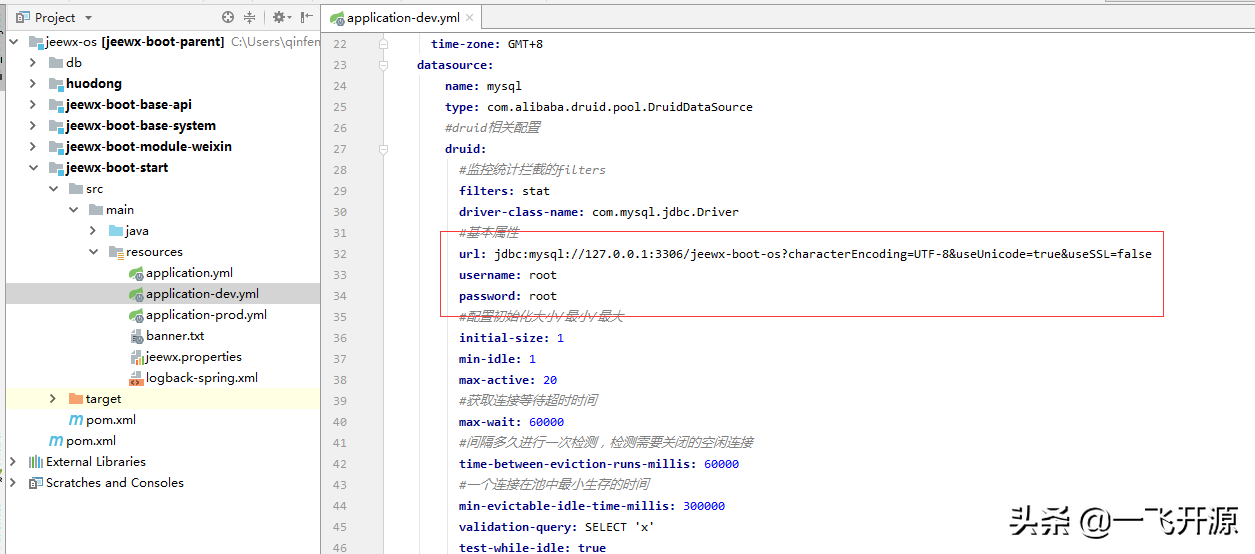Close the application-dev.yml editor tab

point(468,18)
